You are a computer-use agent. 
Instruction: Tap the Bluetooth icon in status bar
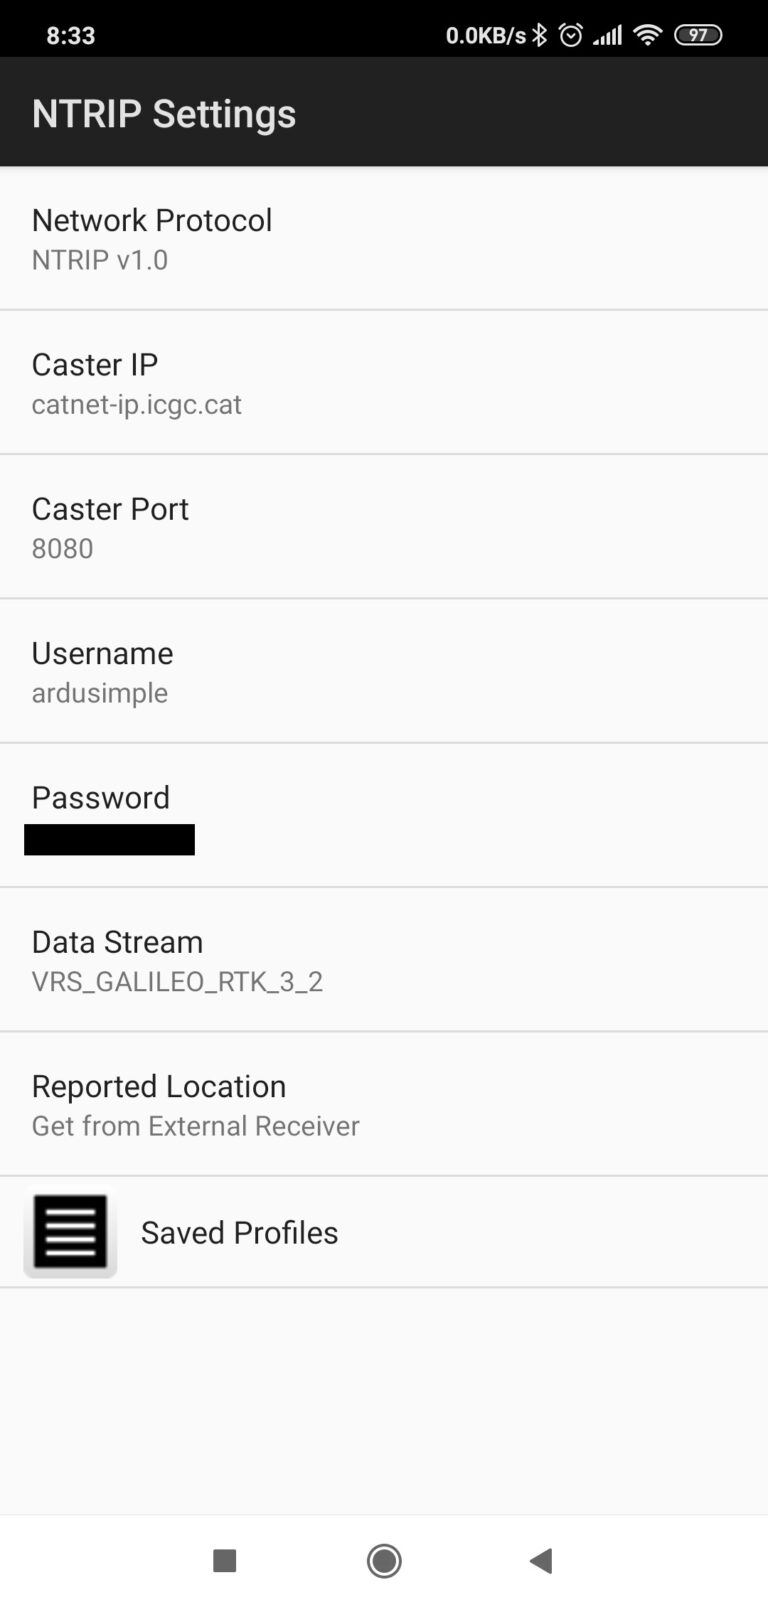click(x=542, y=34)
